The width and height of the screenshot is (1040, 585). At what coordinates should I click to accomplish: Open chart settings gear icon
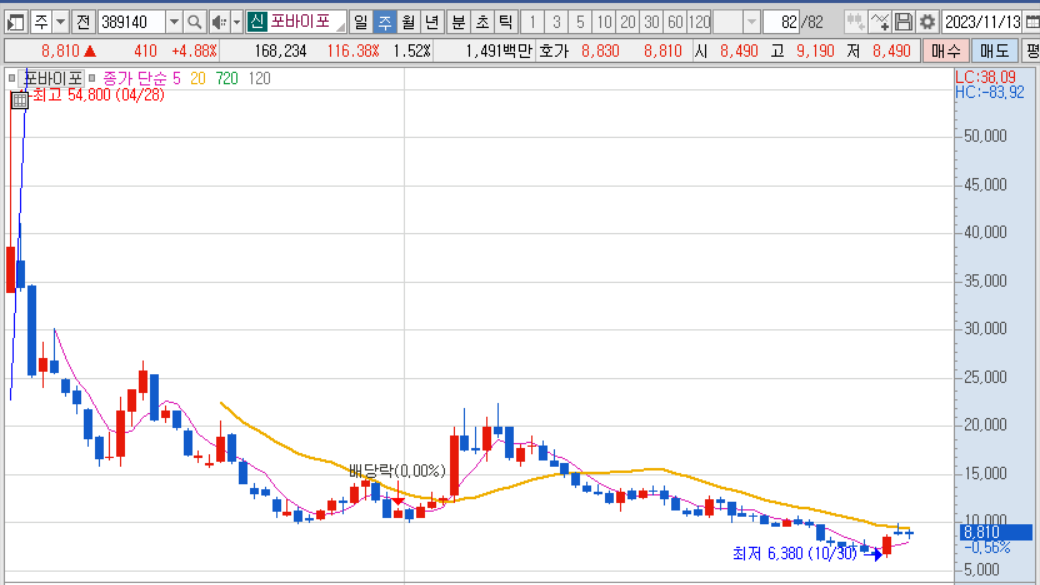point(927,23)
